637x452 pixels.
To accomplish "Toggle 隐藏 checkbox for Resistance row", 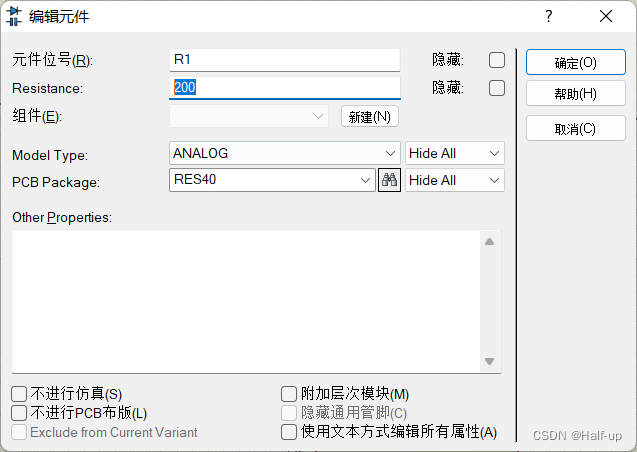I will (x=497, y=88).
